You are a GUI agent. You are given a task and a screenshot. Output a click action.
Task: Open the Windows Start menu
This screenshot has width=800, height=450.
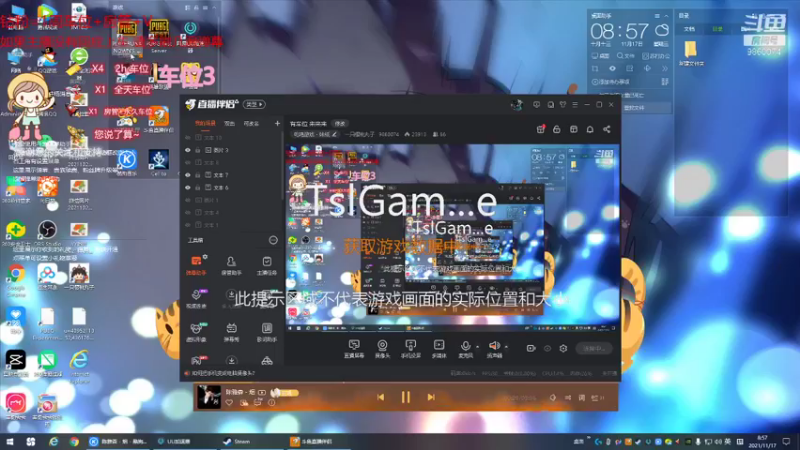(x=10, y=442)
